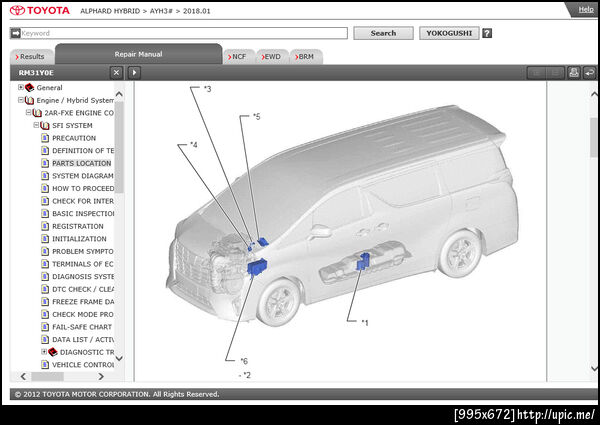Click the second greyed toolbar button
600x425 pixels.
click(x=555, y=73)
